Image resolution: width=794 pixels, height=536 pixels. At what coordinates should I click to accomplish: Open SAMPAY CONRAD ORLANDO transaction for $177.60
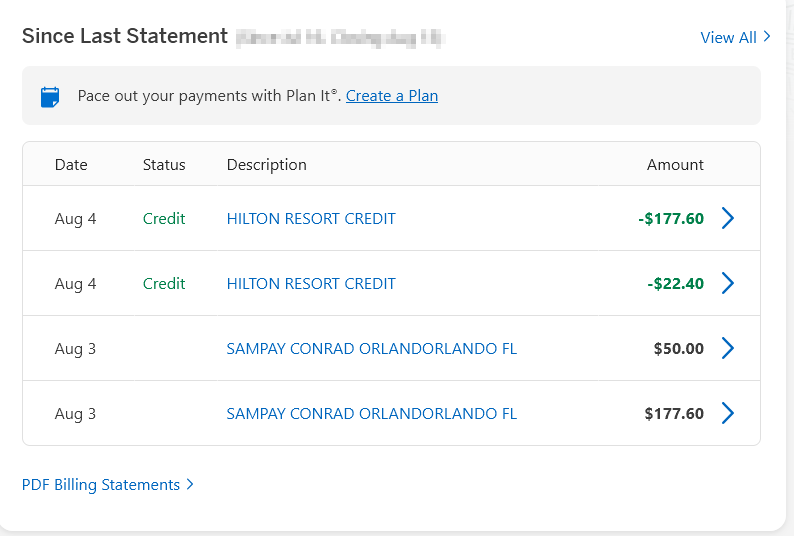[x=372, y=413]
